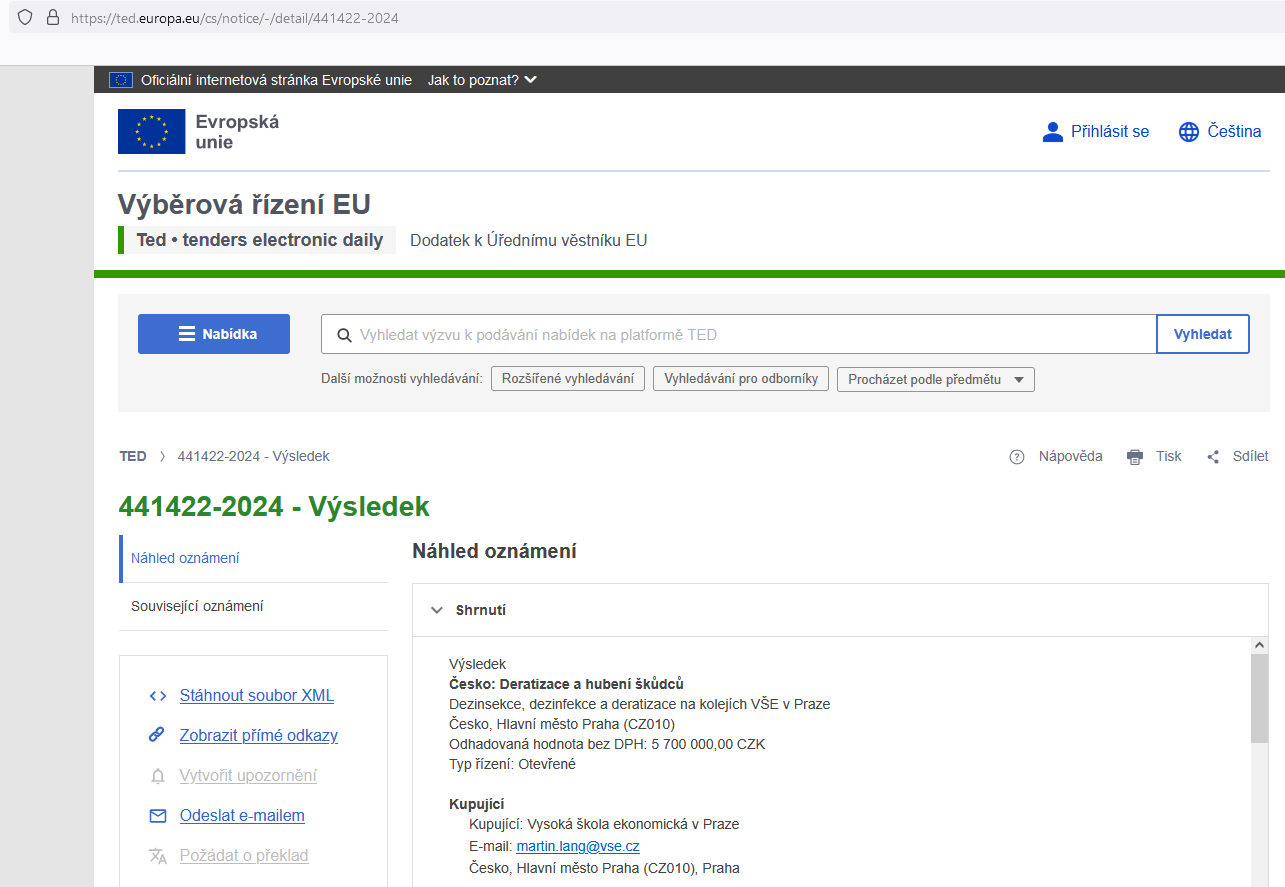Click the user profile icon for Přihlásit se
Screen dimensions: 1285x887
point(1052,132)
